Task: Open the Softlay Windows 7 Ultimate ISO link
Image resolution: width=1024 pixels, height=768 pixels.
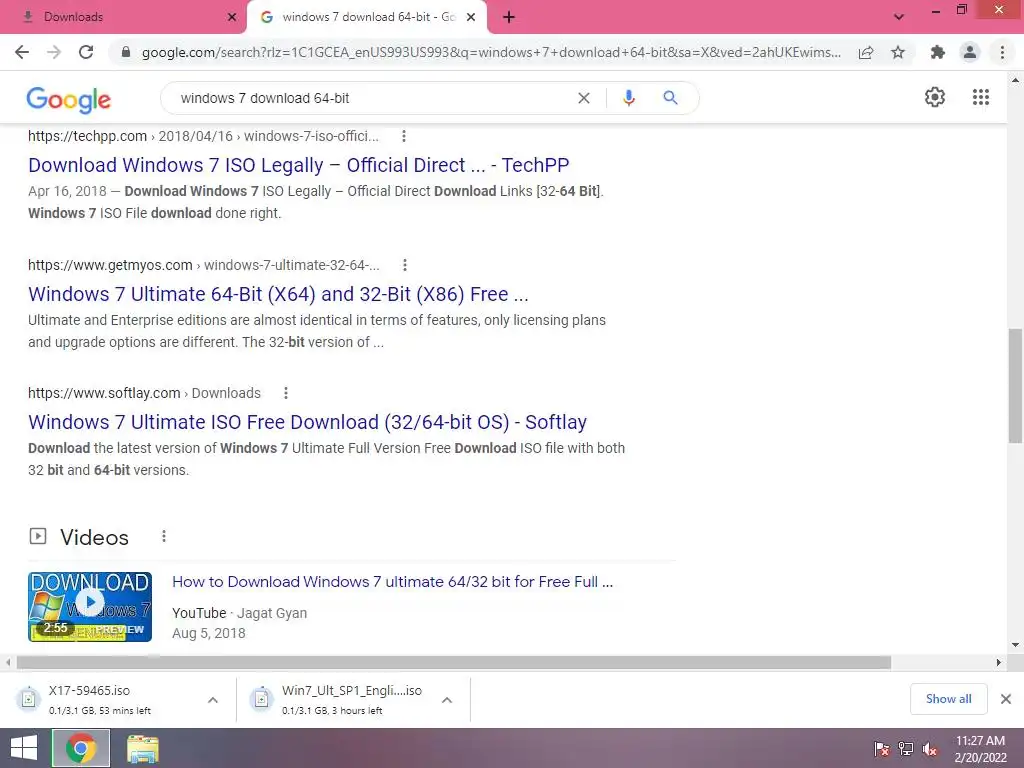Action: [307, 422]
